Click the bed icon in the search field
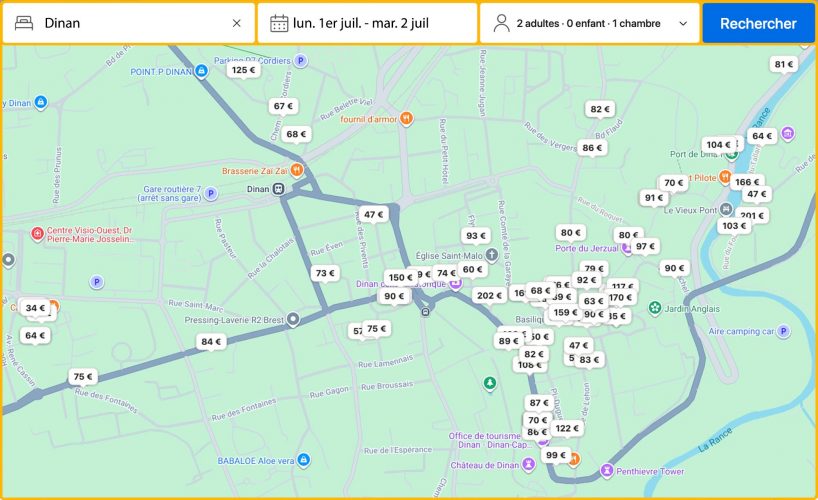The height and width of the screenshot is (500, 818). click(24, 23)
